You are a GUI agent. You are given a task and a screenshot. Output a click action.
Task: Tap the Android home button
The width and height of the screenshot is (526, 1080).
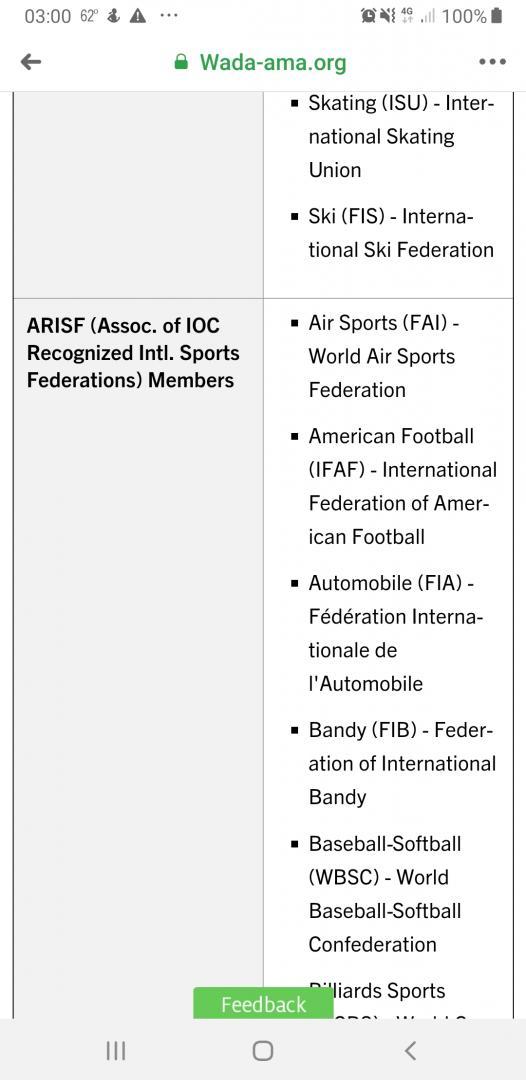pos(262,1050)
